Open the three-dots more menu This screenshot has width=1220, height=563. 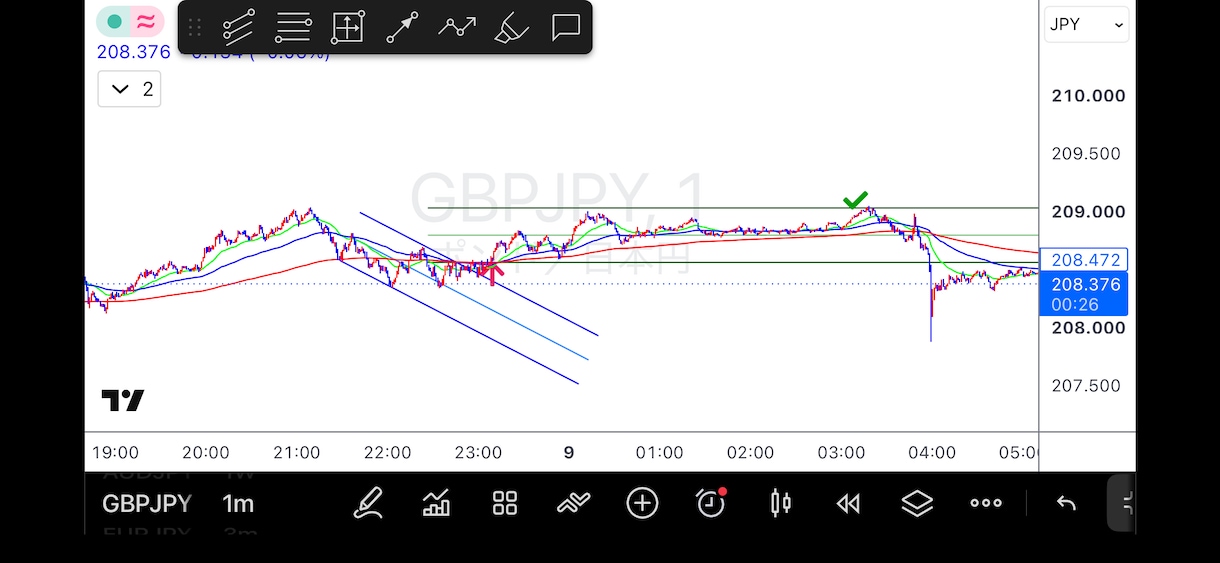(986, 503)
